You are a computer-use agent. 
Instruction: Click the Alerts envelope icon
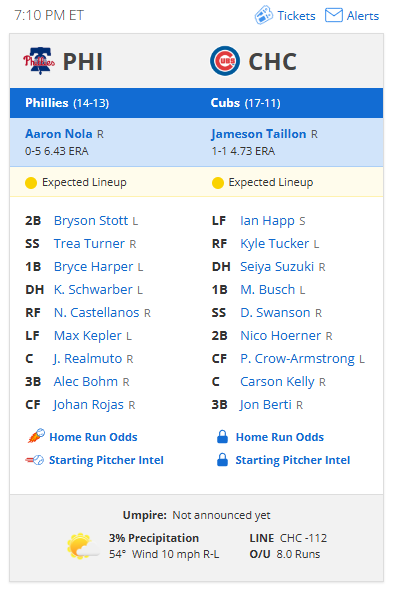coord(334,15)
